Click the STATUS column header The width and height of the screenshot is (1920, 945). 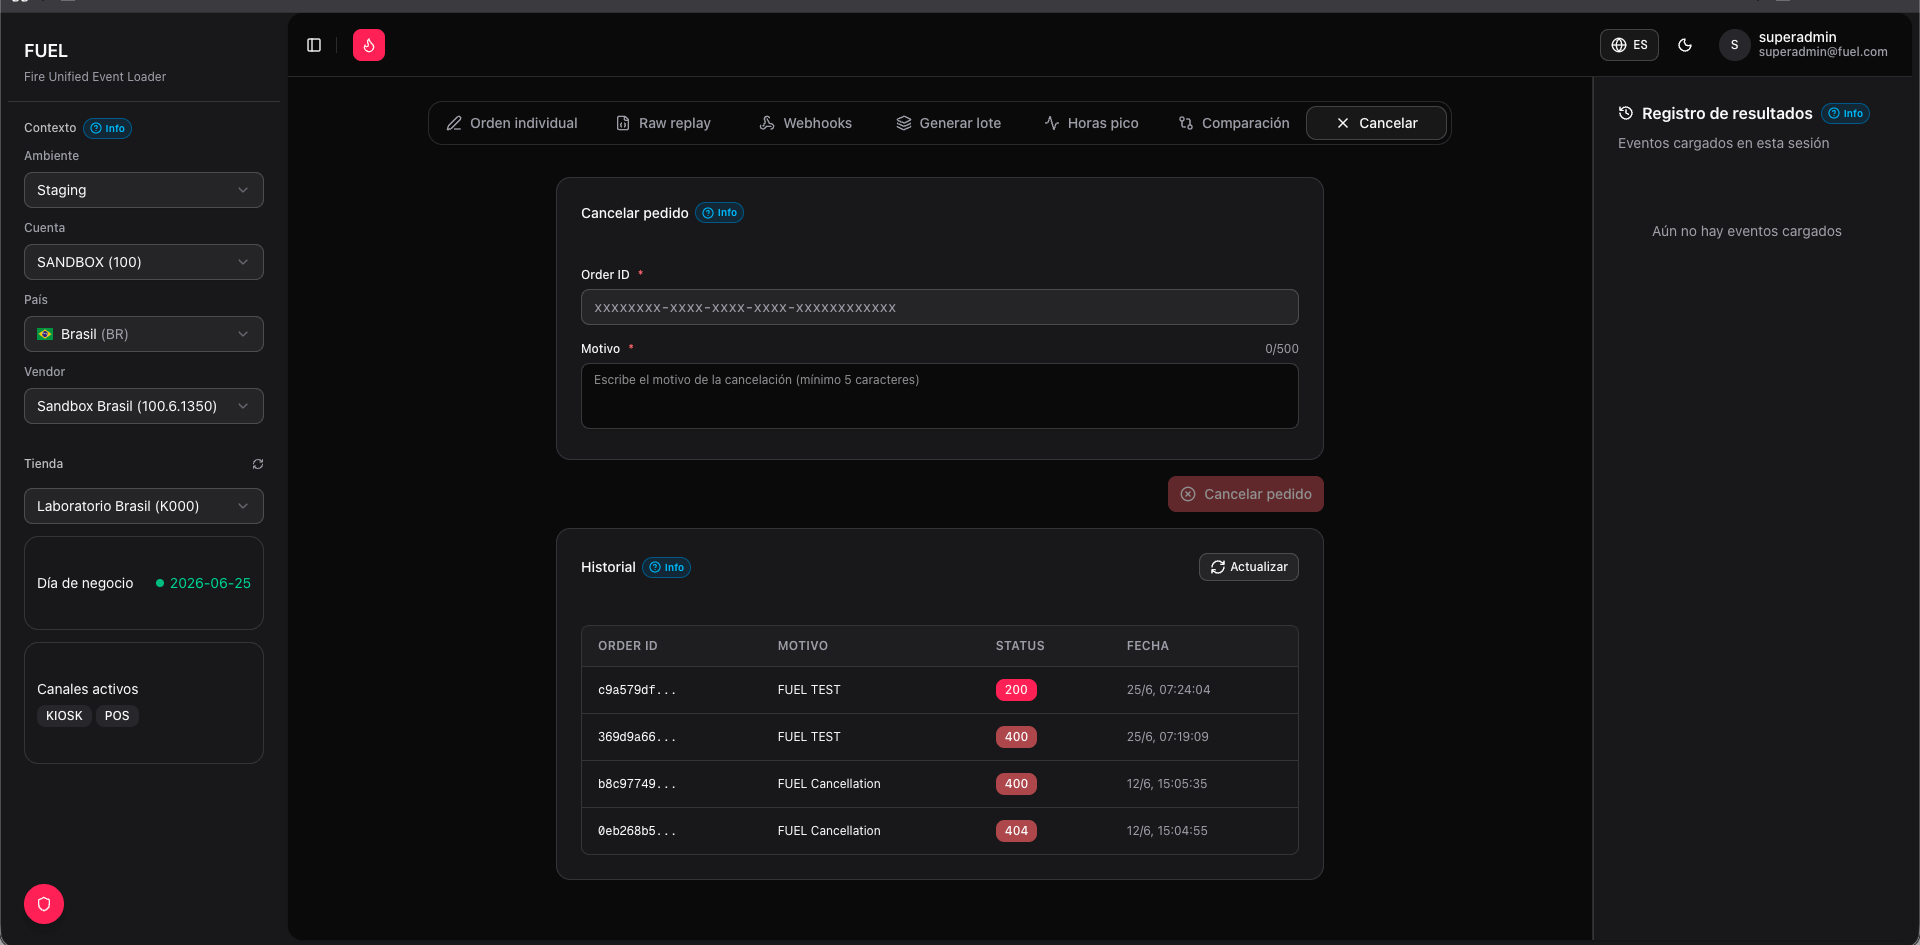[x=1020, y=646]
